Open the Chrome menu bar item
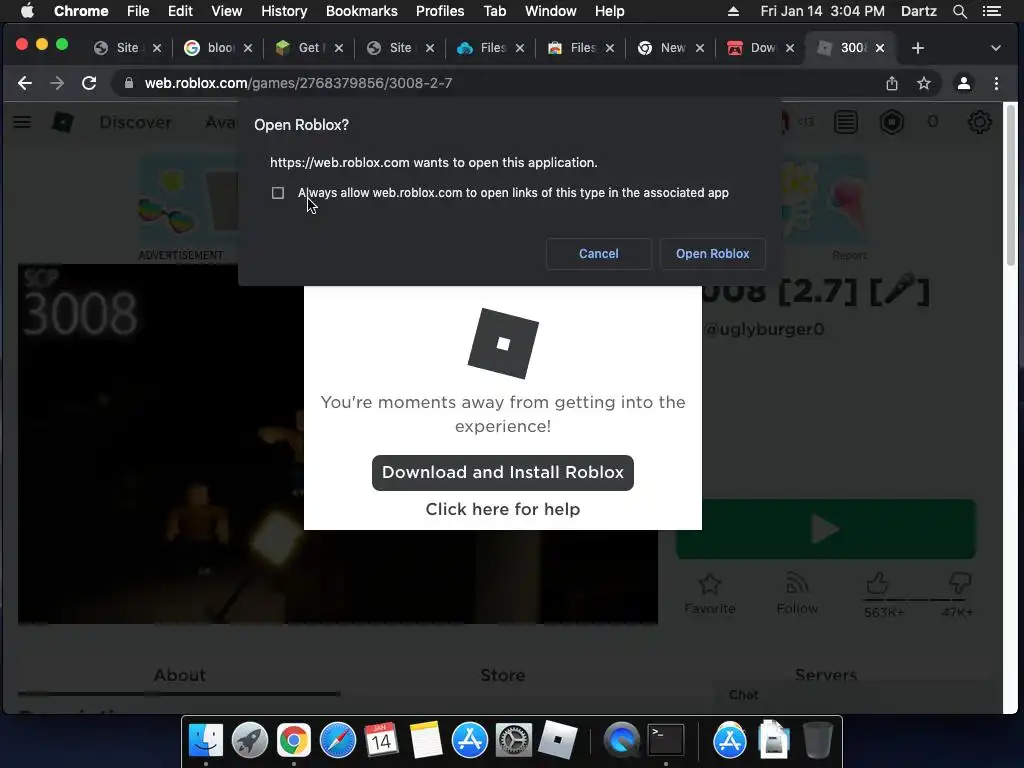This screenshot has width=1024, height=768. pyautogui.click(x=81, y=11)
